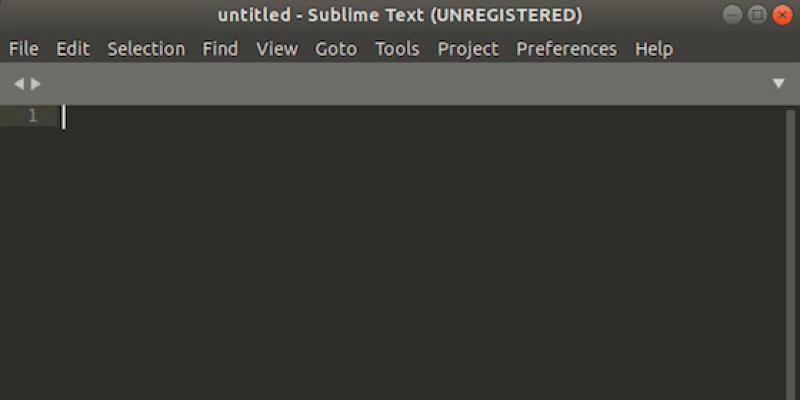Open the tab list dropdown triangle

779,84
